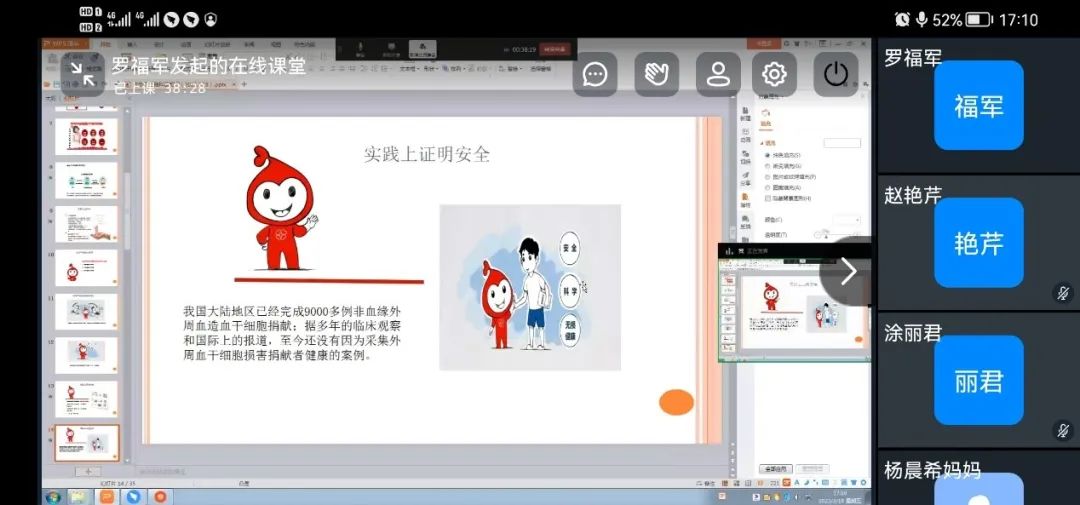
Task: Click the red end-share button in floating bar
Action: click(555, 50)
